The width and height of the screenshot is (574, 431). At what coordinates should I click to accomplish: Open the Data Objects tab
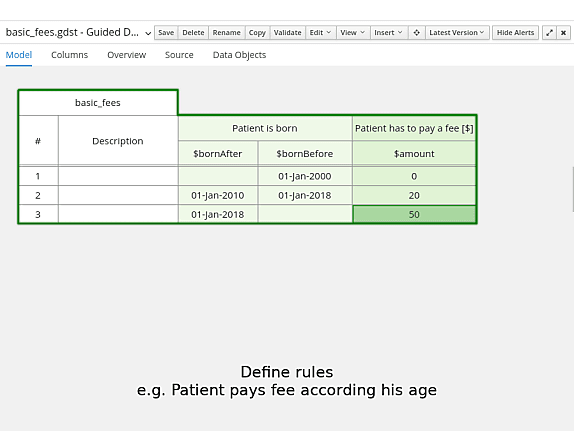pyautogui.click(x=239, y=55)
